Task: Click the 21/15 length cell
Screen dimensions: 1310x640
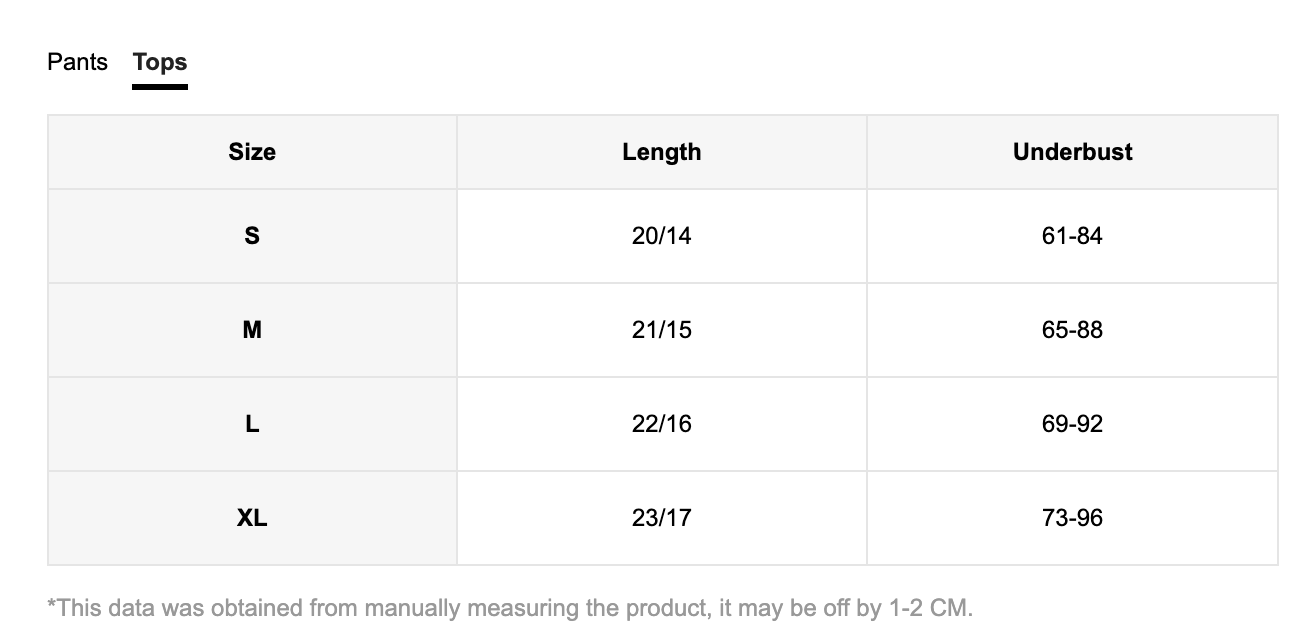Action: [x=662, y=330]
